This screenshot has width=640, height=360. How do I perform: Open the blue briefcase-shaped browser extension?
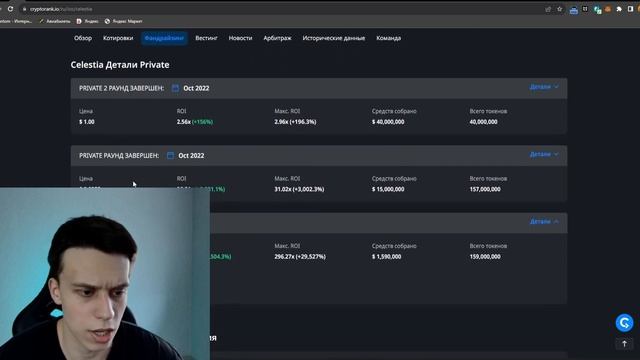click(x=573, y=10)
